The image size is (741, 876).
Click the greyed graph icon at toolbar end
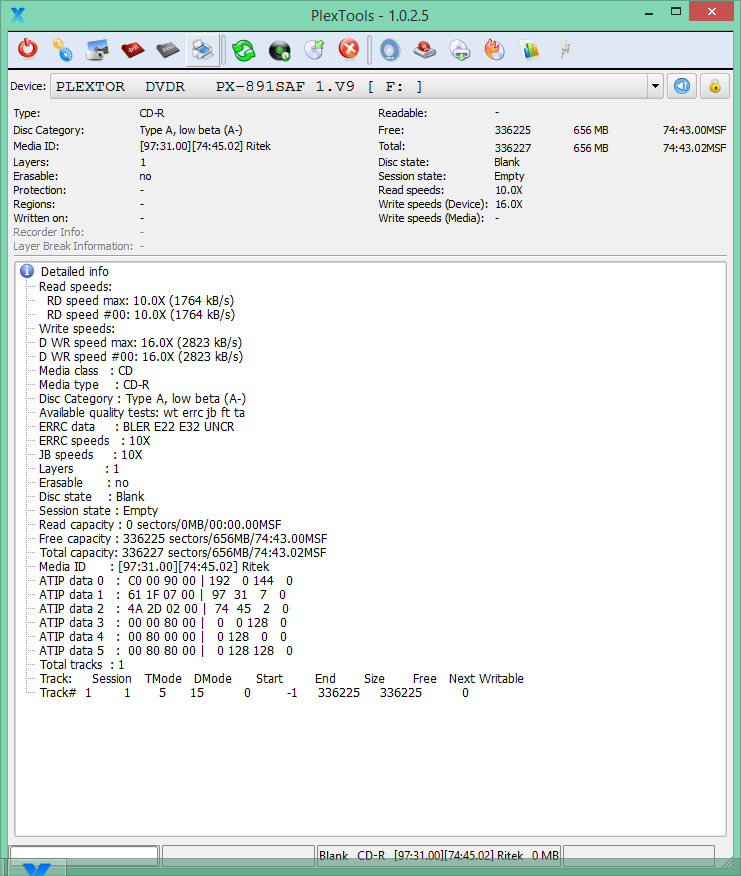[x=566, y=50]
